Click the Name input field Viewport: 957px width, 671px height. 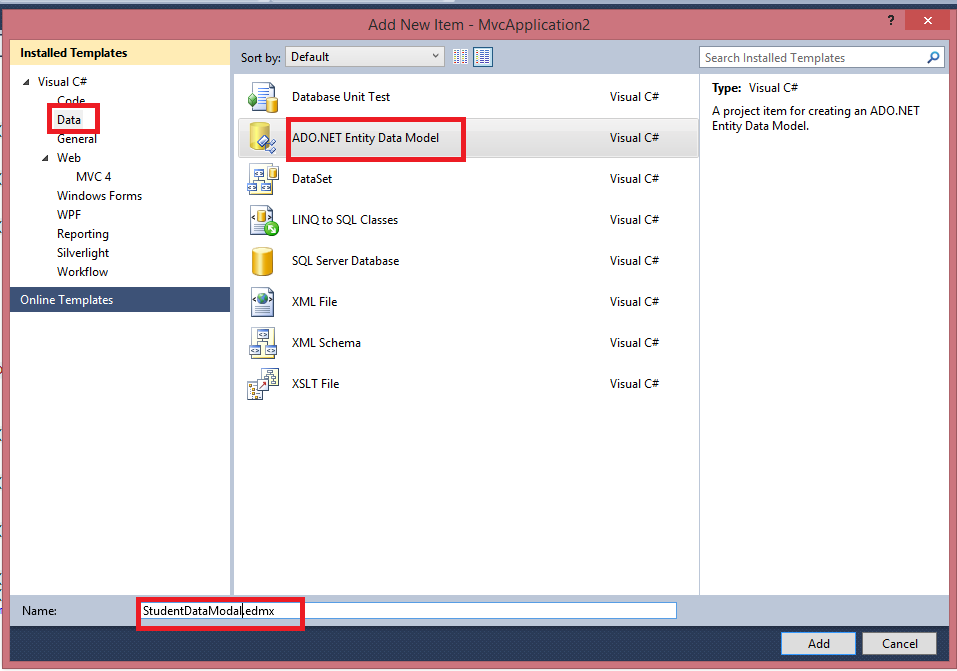408,611
